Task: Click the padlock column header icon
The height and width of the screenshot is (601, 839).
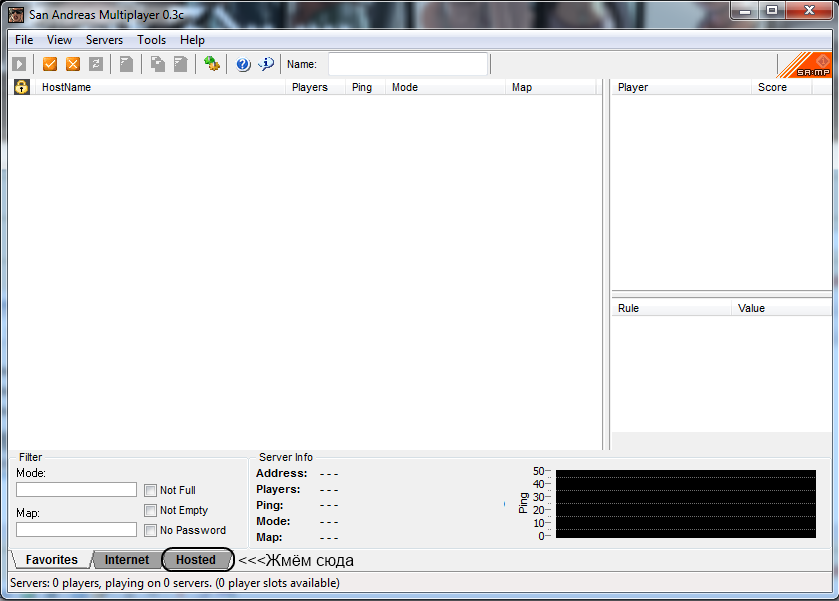Action: (21, 87)
